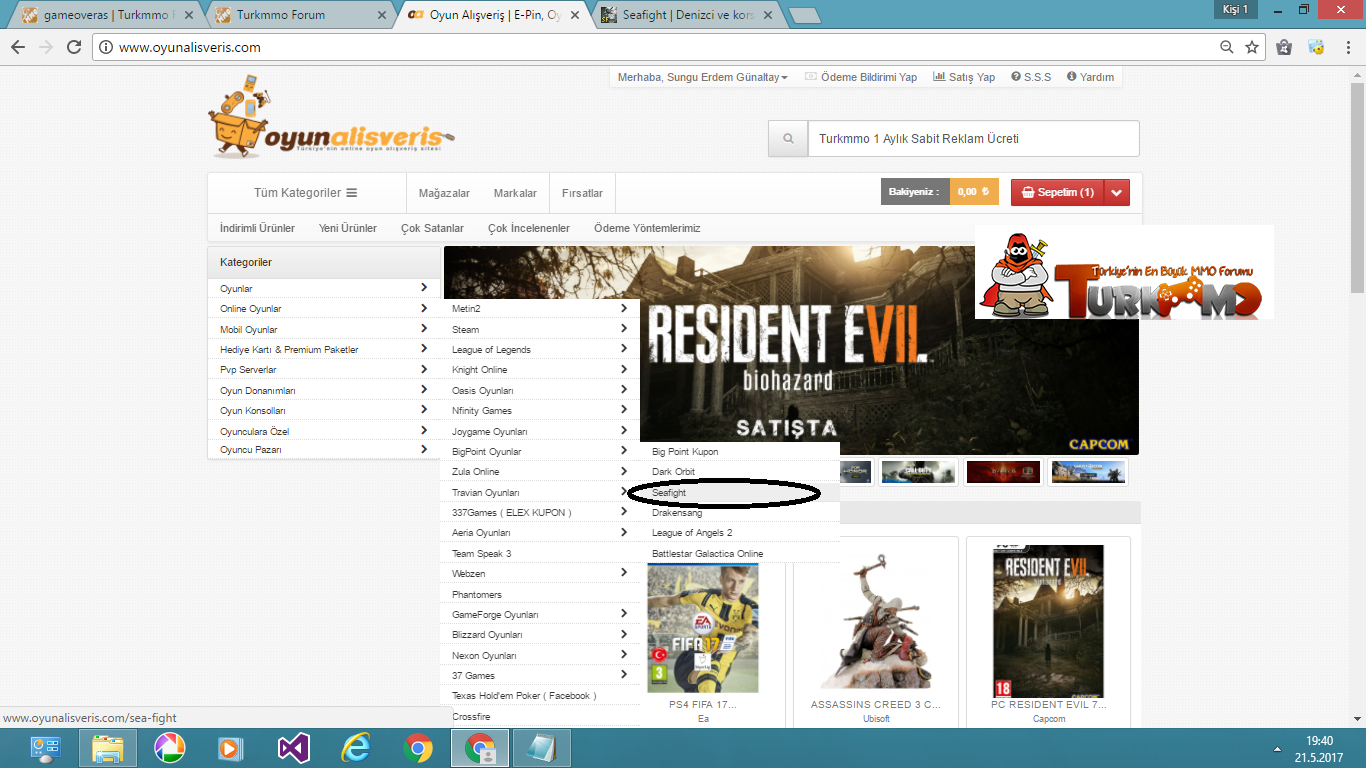Open Visual Studio from taskbar
1366x768 pixels.
tap(294, 748)
